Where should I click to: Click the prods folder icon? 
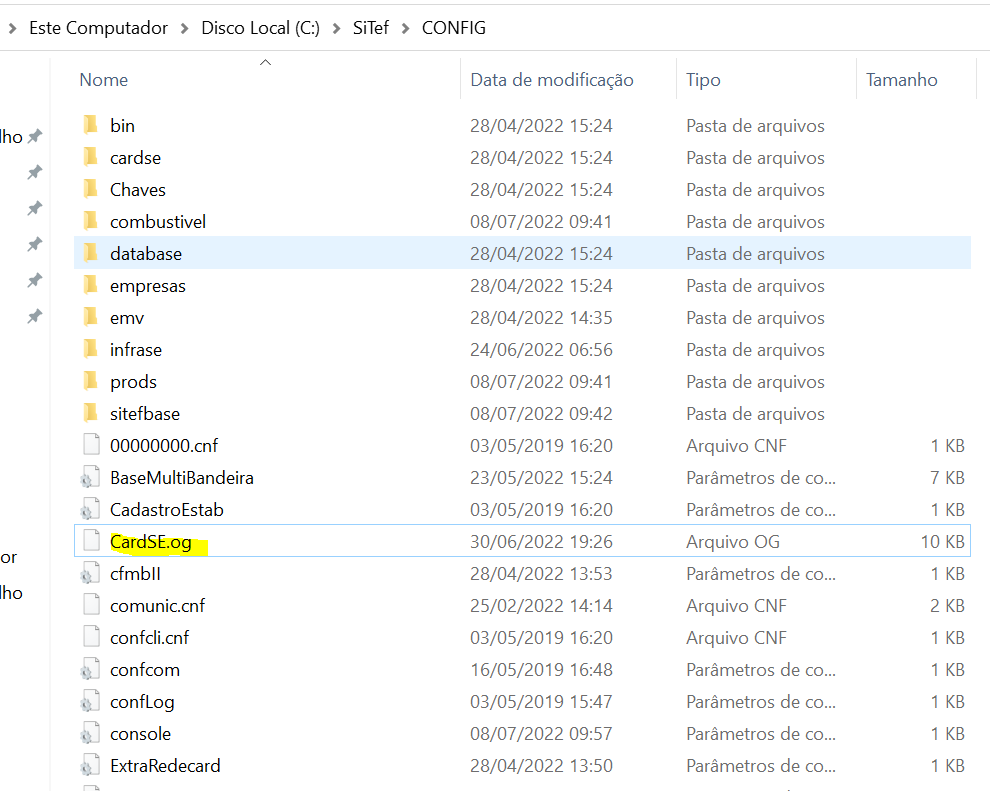pyautogui.click(x=91, y=381)
